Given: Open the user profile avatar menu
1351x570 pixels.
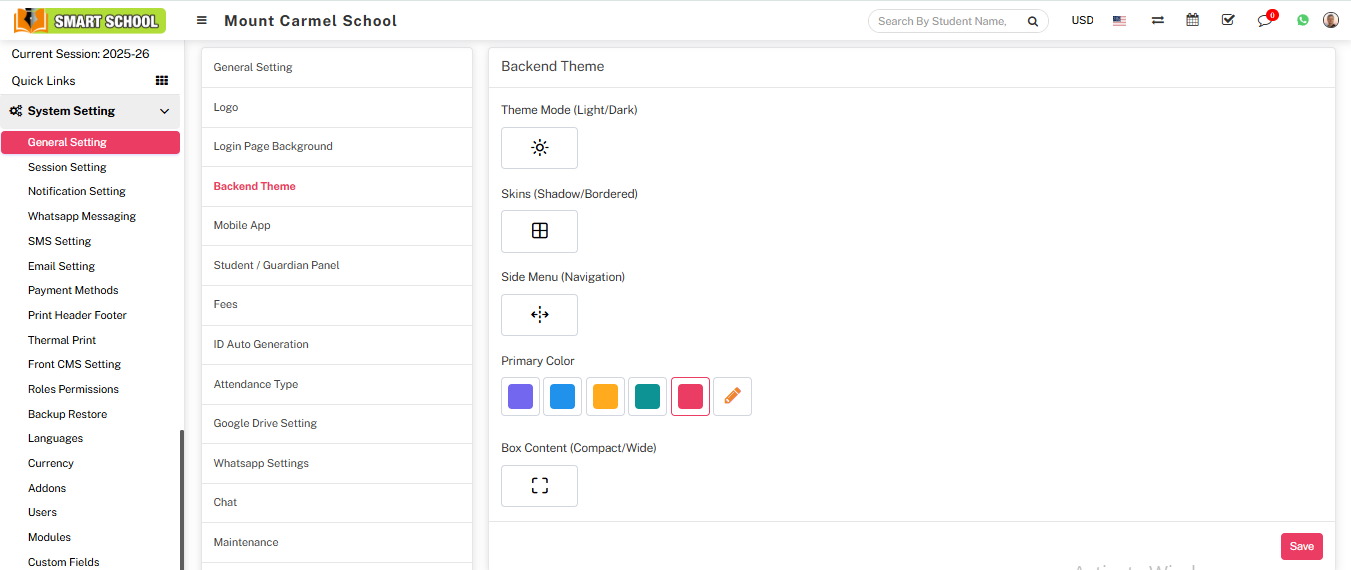Looking at the screenshot, I should pyautogui.click(x=1330, y=20).
